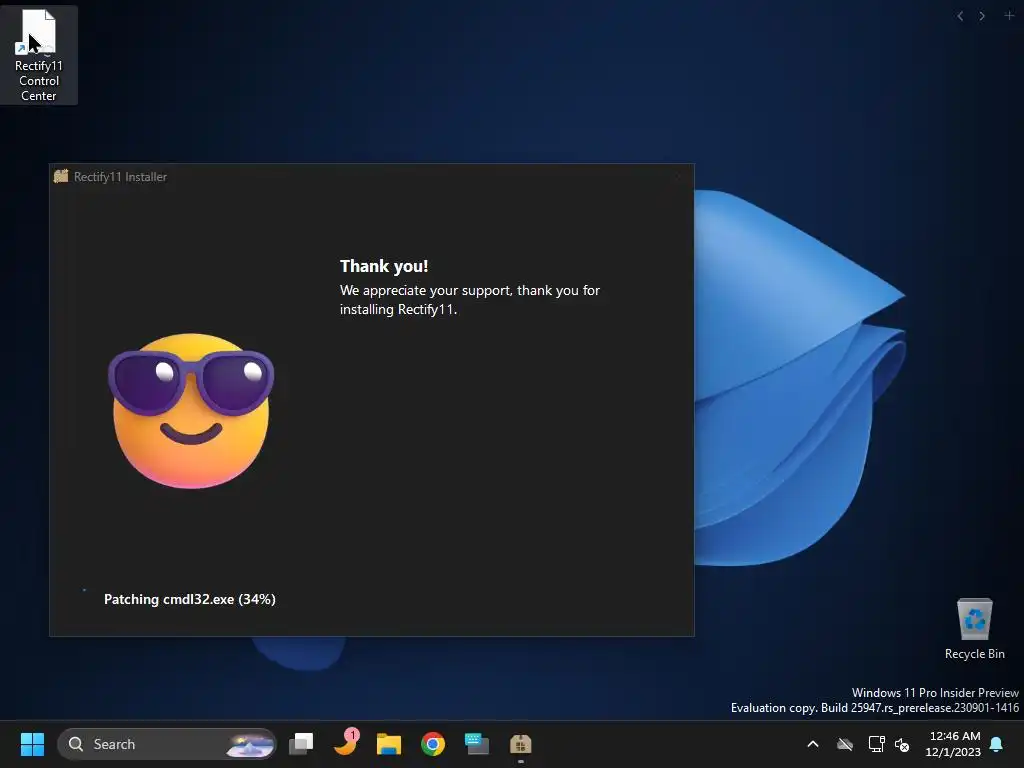Viewport: 1024px width, 768px height.
Task: Select Rectify11 Installer taskbar icon
Action: coord(520,744)
